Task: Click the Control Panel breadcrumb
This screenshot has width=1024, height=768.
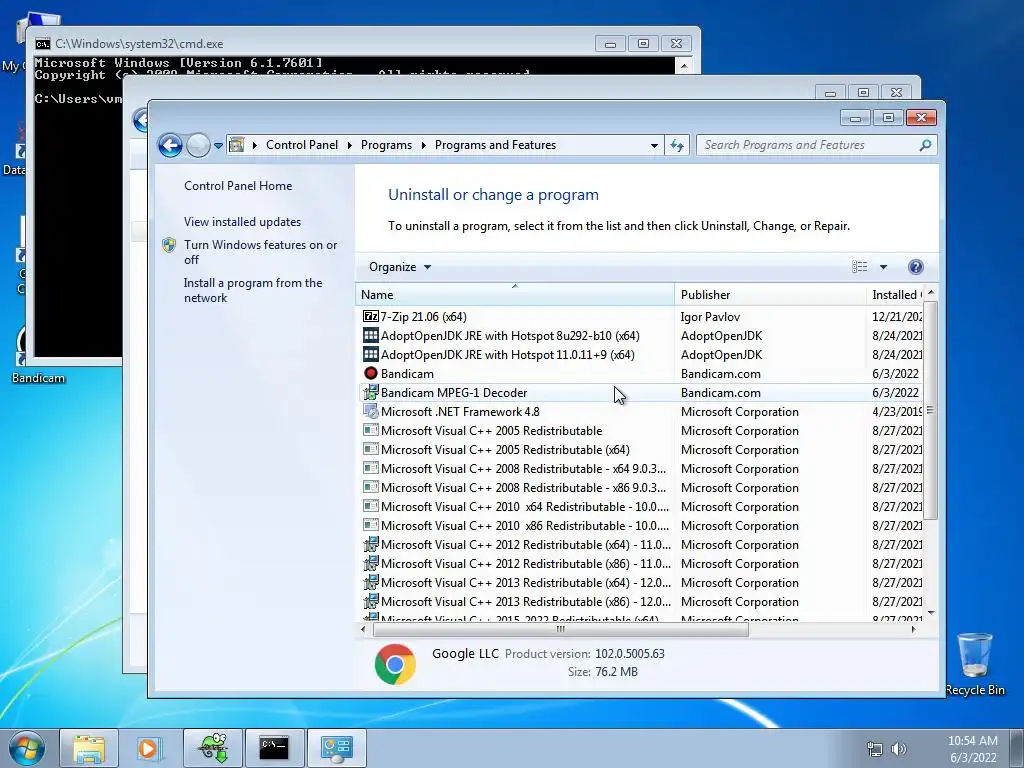Action: (x=302, y=145)
